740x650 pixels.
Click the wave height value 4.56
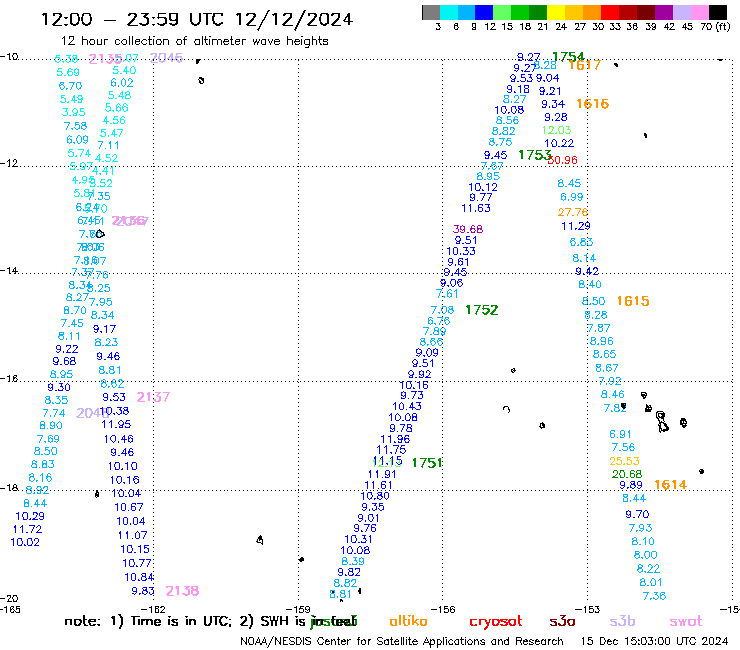coord(114,120)
